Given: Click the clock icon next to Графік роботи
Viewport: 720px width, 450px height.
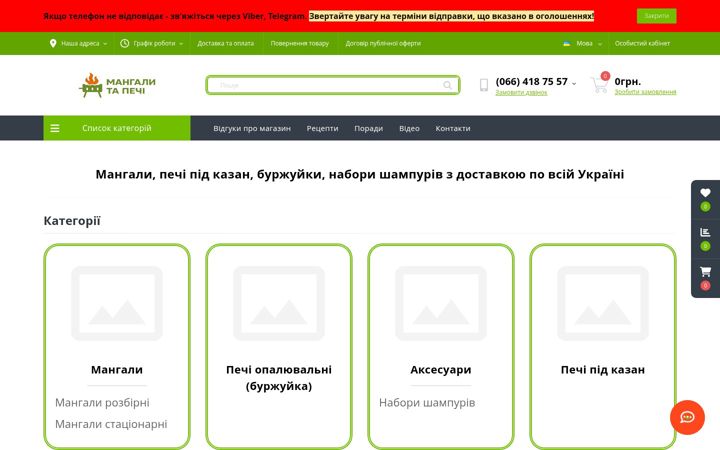Looking at the screenshot, I should (124, 43).
